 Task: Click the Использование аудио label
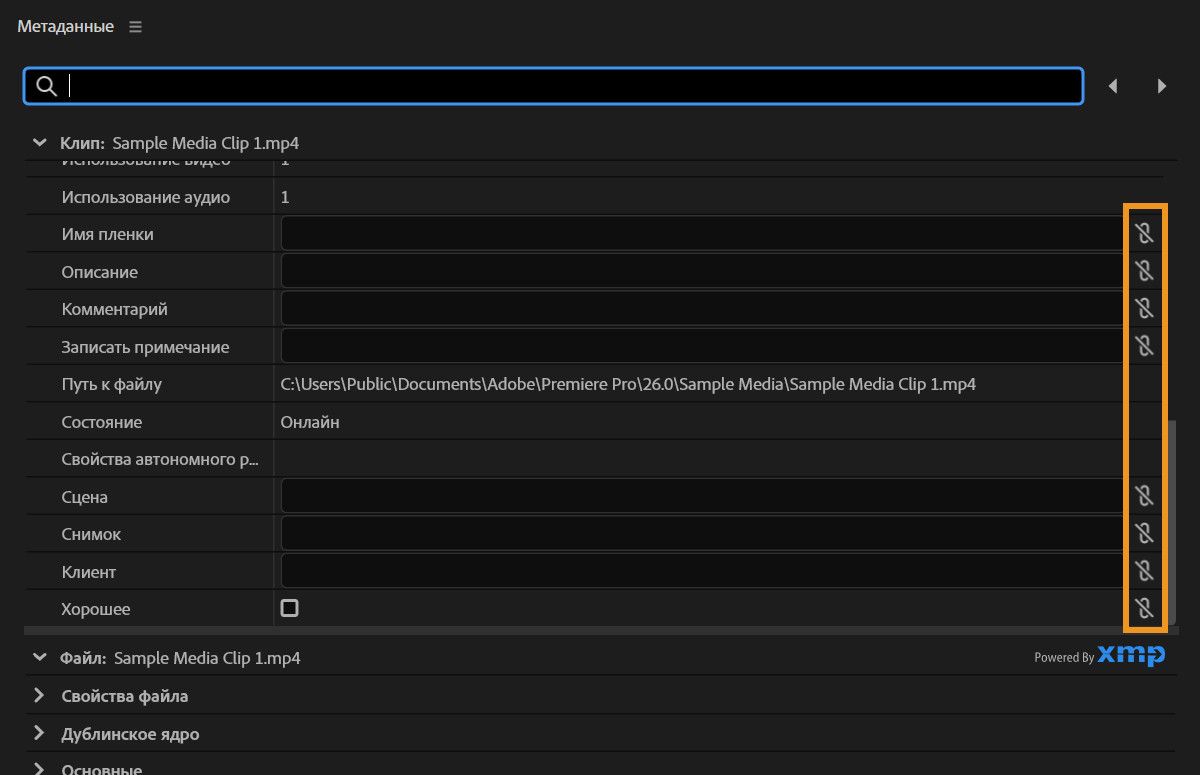pos(146,197)
